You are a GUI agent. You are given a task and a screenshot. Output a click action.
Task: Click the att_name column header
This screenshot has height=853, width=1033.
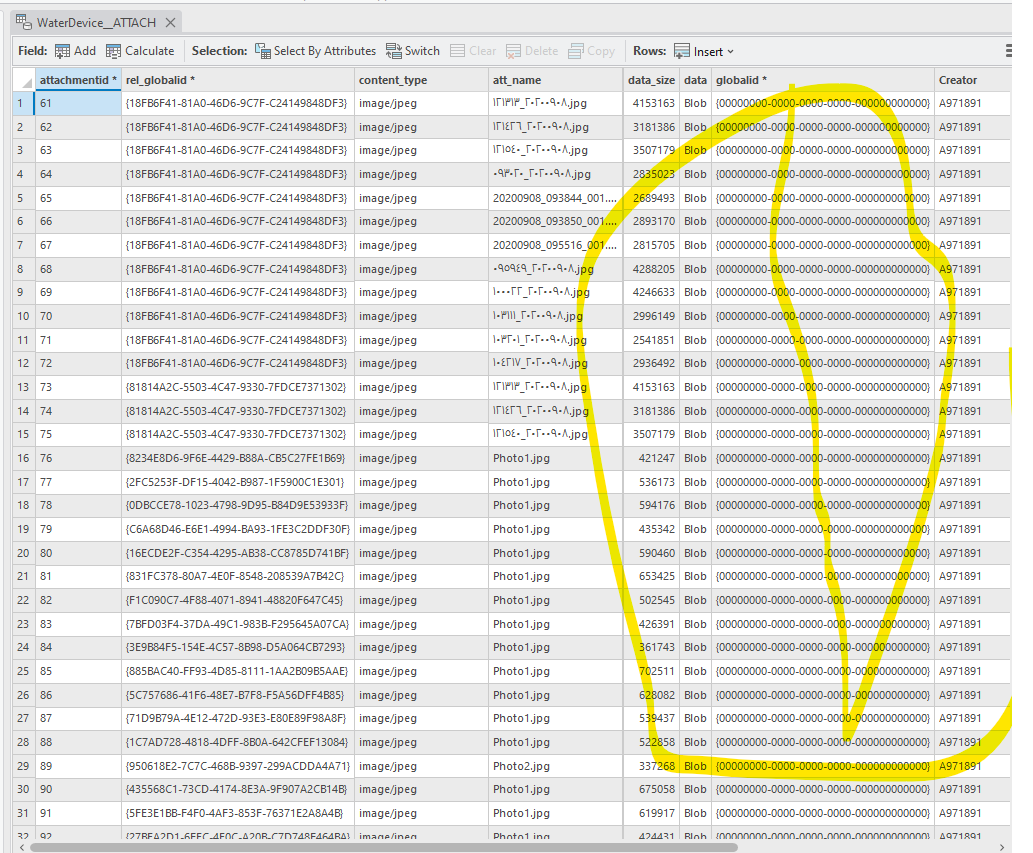coord(530,79)
